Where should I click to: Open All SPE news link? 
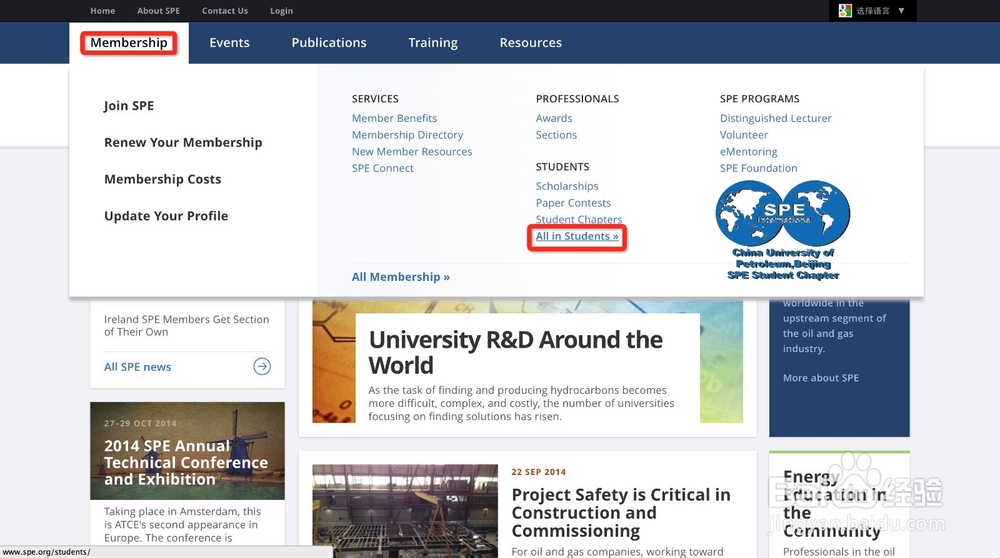(x=137, y=367)
